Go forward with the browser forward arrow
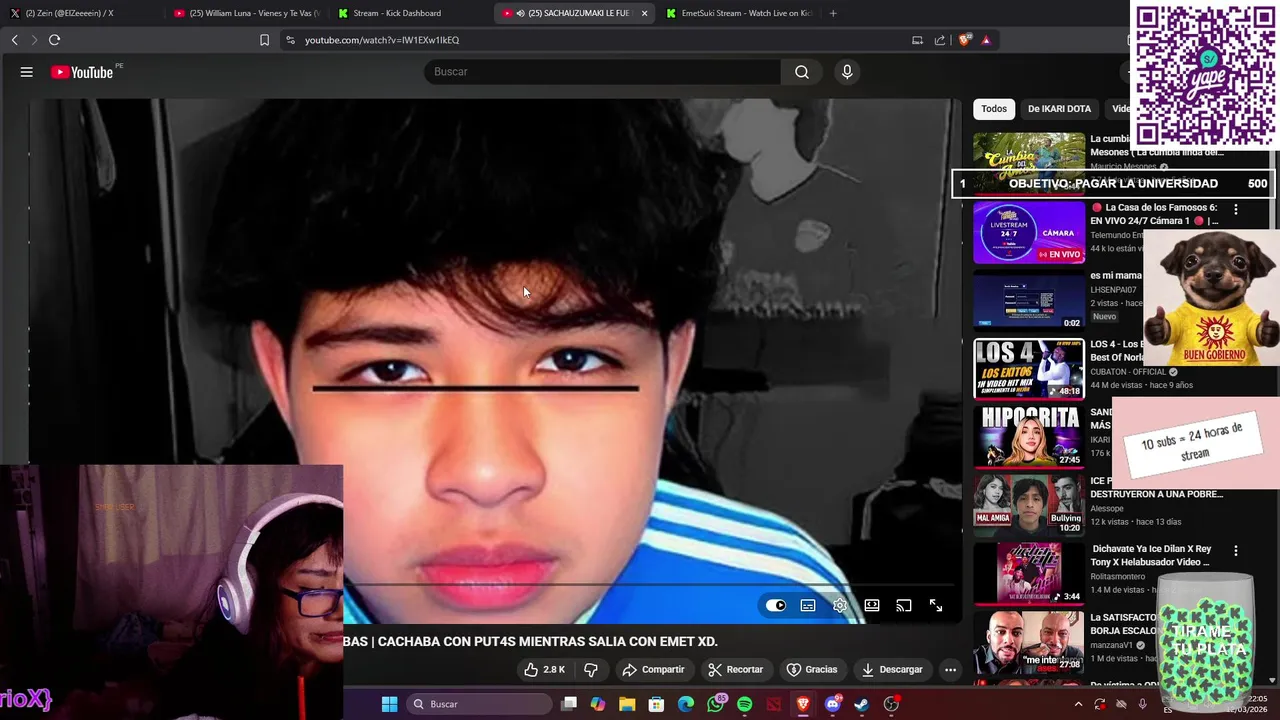 (x=34, y=40)
